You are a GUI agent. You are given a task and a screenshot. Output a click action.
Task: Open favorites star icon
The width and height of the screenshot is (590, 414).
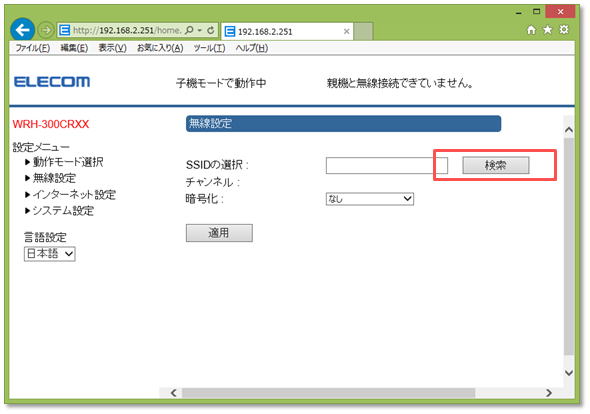point(547,30)
